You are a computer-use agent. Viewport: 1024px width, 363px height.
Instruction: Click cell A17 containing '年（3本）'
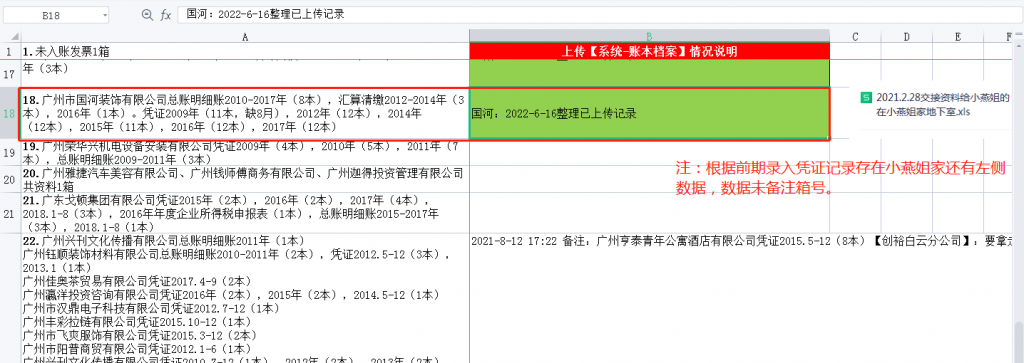point(246,74)
